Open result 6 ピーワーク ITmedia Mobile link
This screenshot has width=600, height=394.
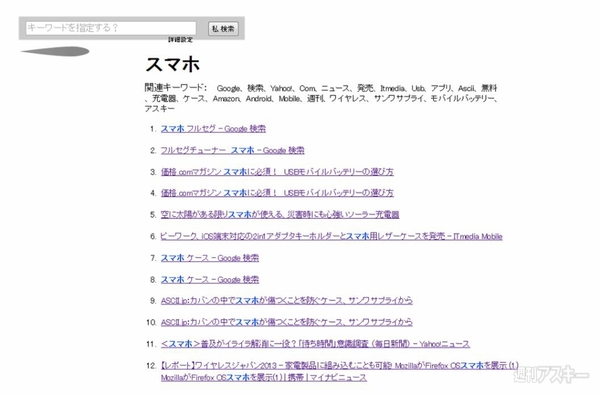[x=331, y=236]
